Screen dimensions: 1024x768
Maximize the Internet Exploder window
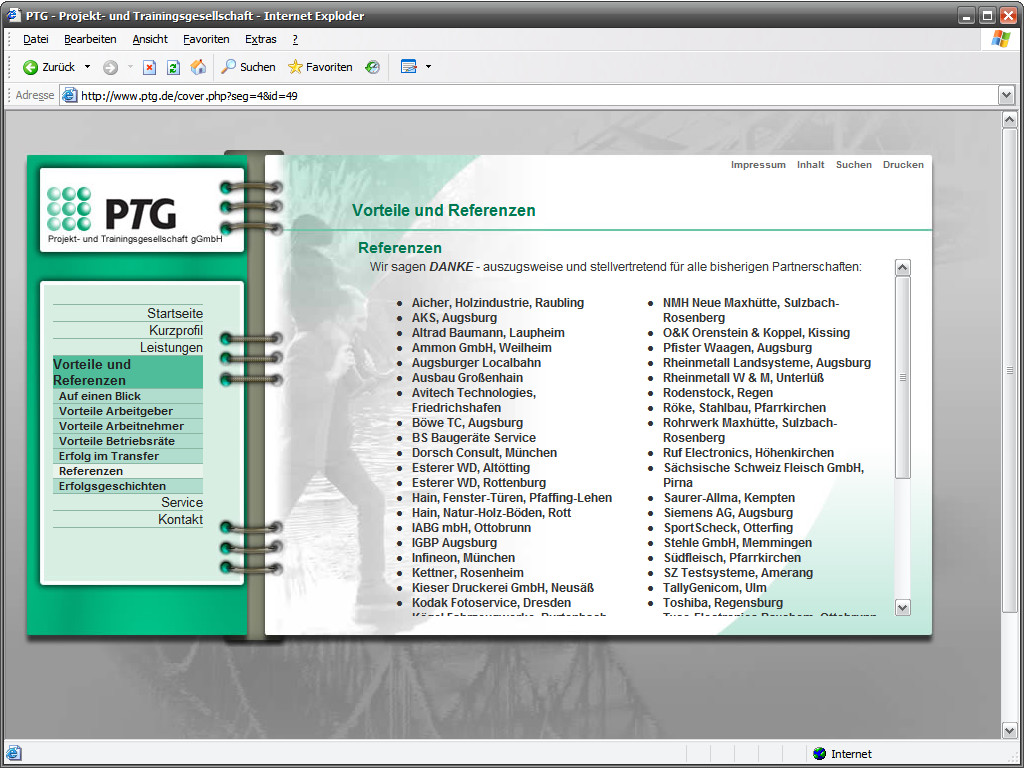click(x=987, y=16)
